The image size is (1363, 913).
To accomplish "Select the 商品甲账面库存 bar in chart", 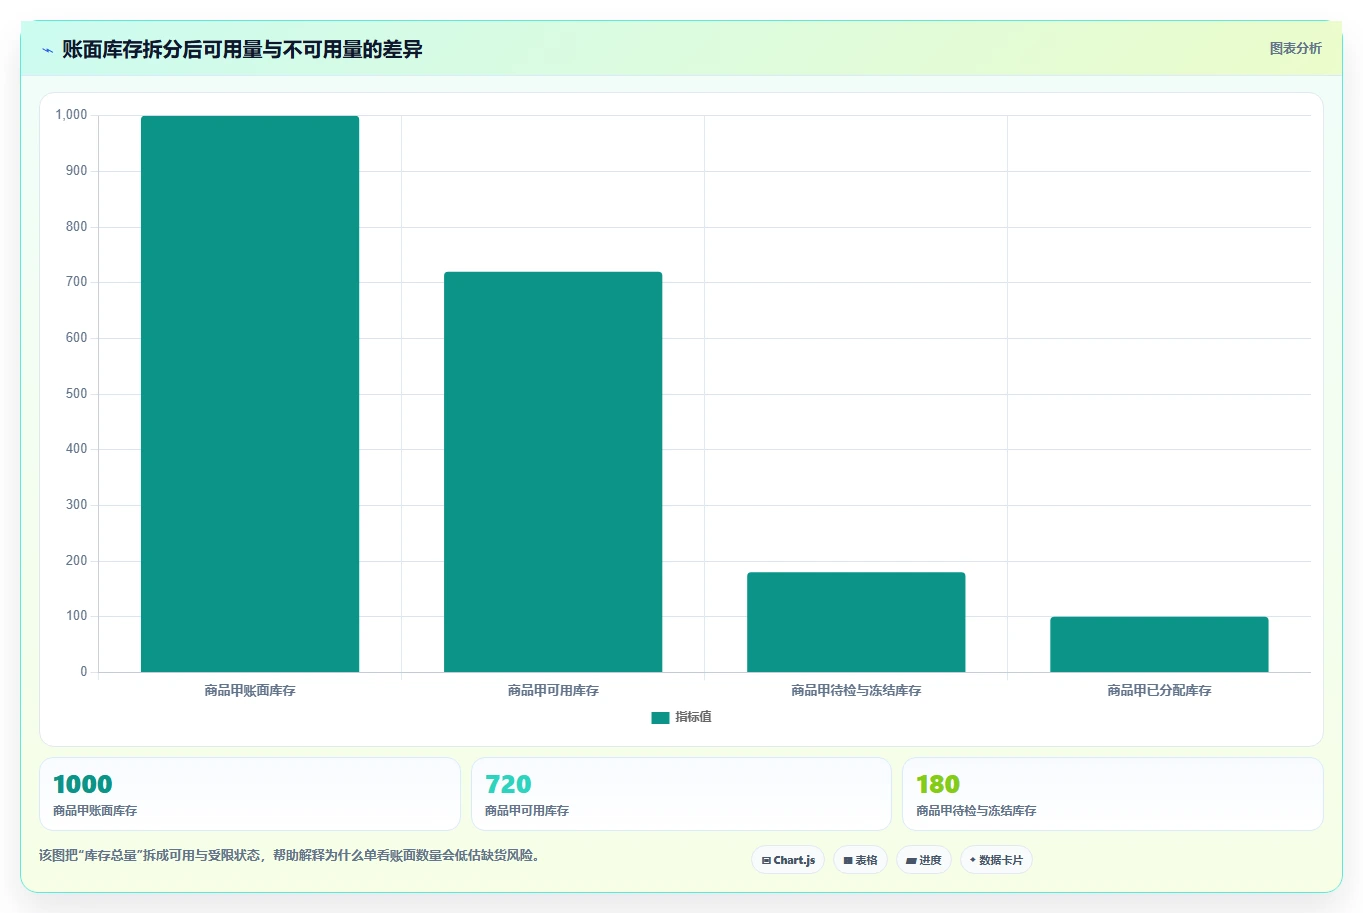I will point(250,394).
